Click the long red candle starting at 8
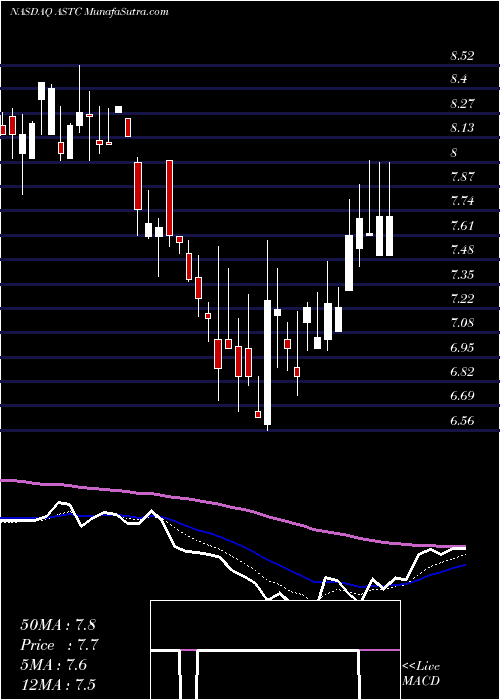500x700 pixels. (x=170, y=198)
